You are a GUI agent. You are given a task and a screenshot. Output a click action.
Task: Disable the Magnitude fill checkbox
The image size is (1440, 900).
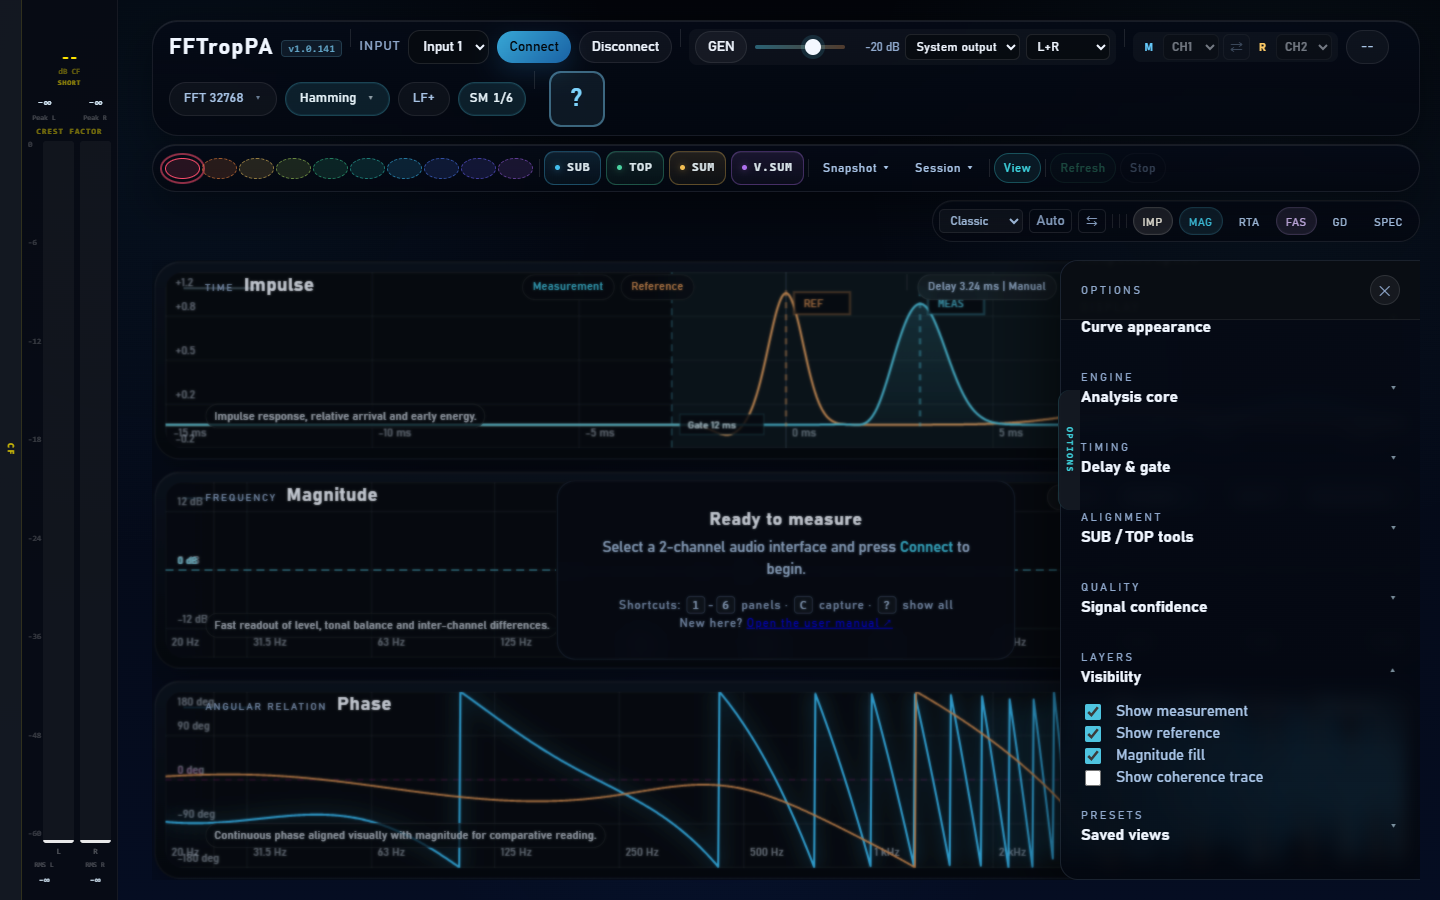1093,756
